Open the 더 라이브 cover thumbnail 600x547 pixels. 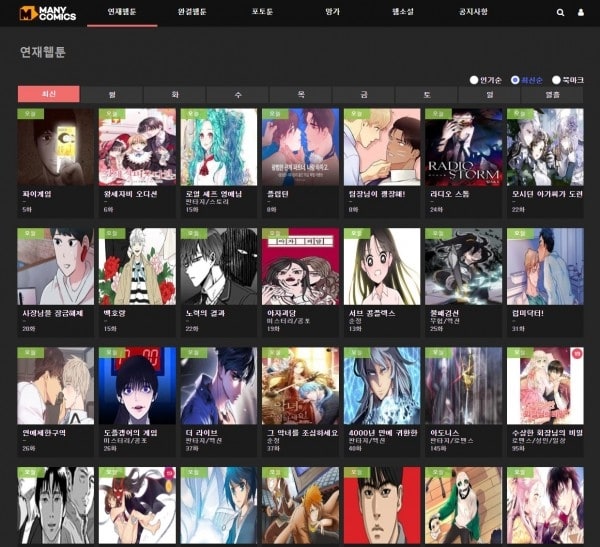tap(219, 386)
